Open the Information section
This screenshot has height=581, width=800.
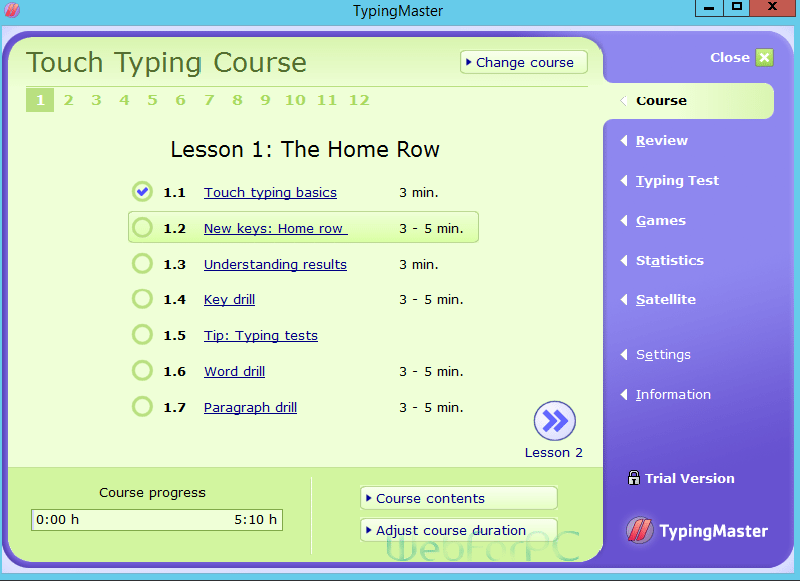673,394
